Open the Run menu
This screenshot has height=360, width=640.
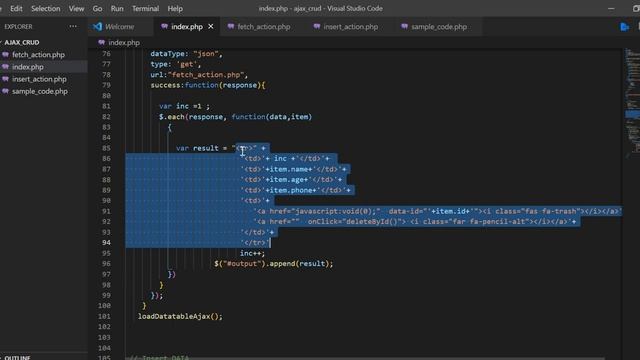click(117, 9)
